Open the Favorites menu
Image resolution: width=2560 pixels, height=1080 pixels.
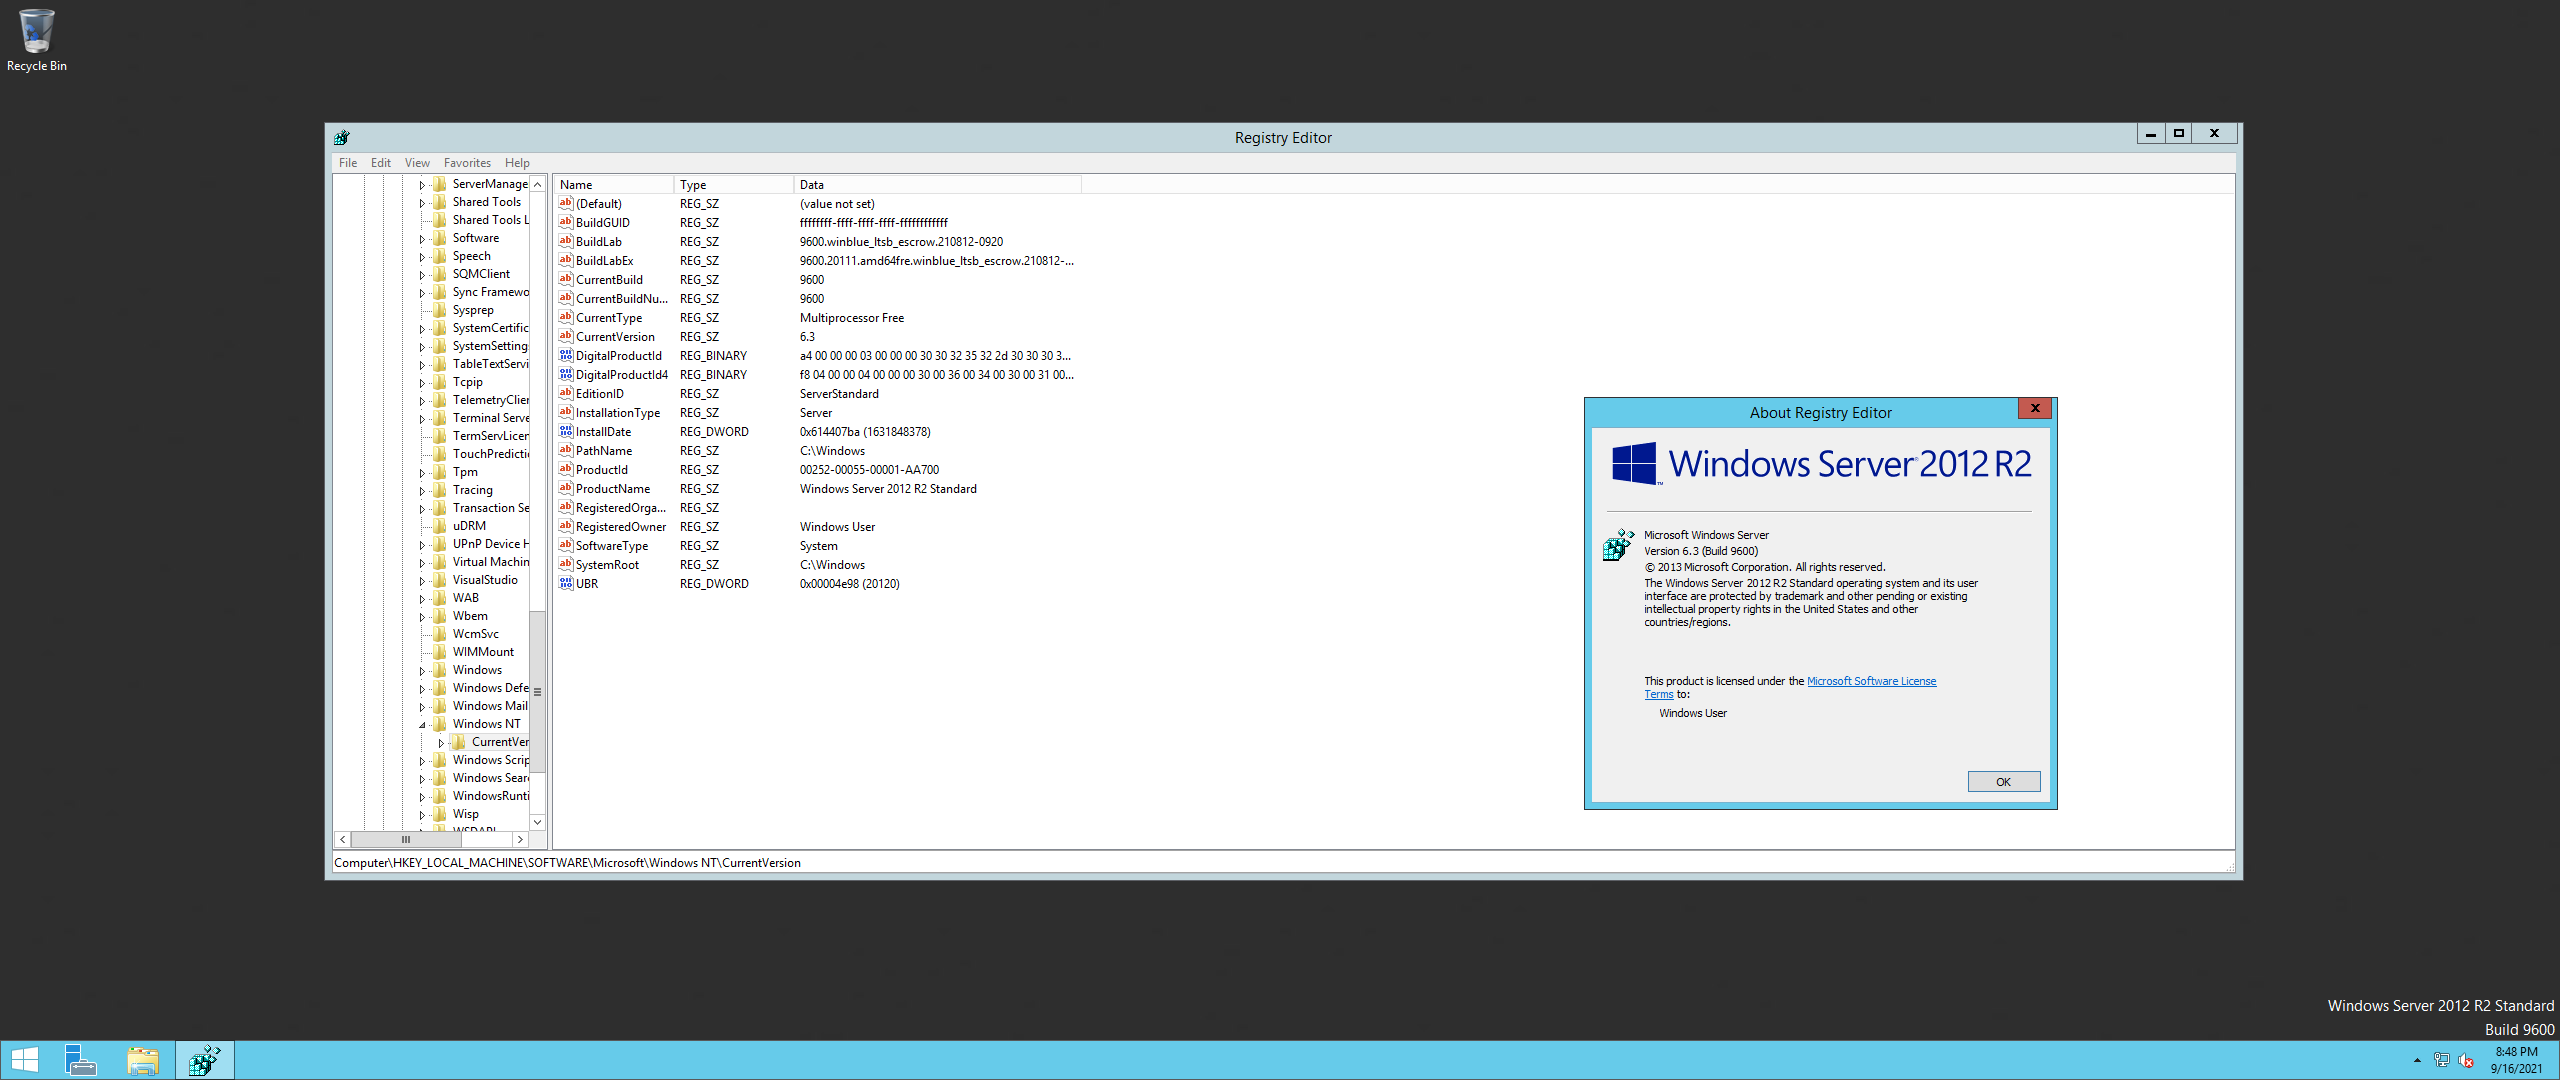467,163
